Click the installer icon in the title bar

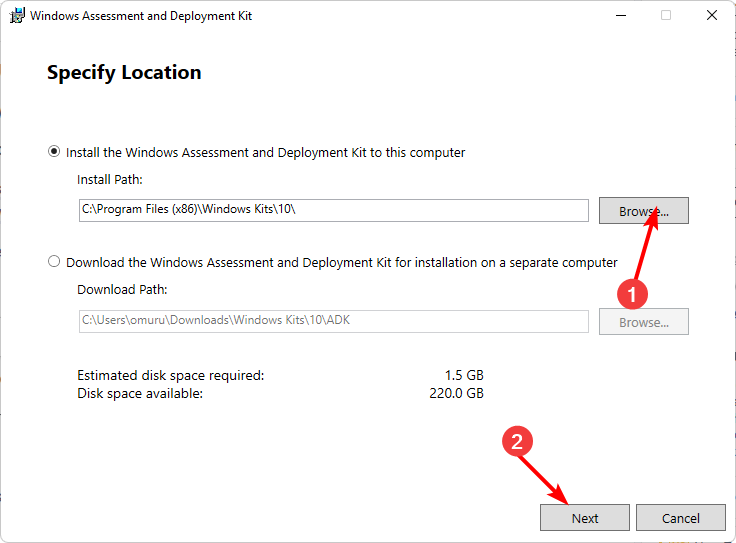click(x=15, y=16)
